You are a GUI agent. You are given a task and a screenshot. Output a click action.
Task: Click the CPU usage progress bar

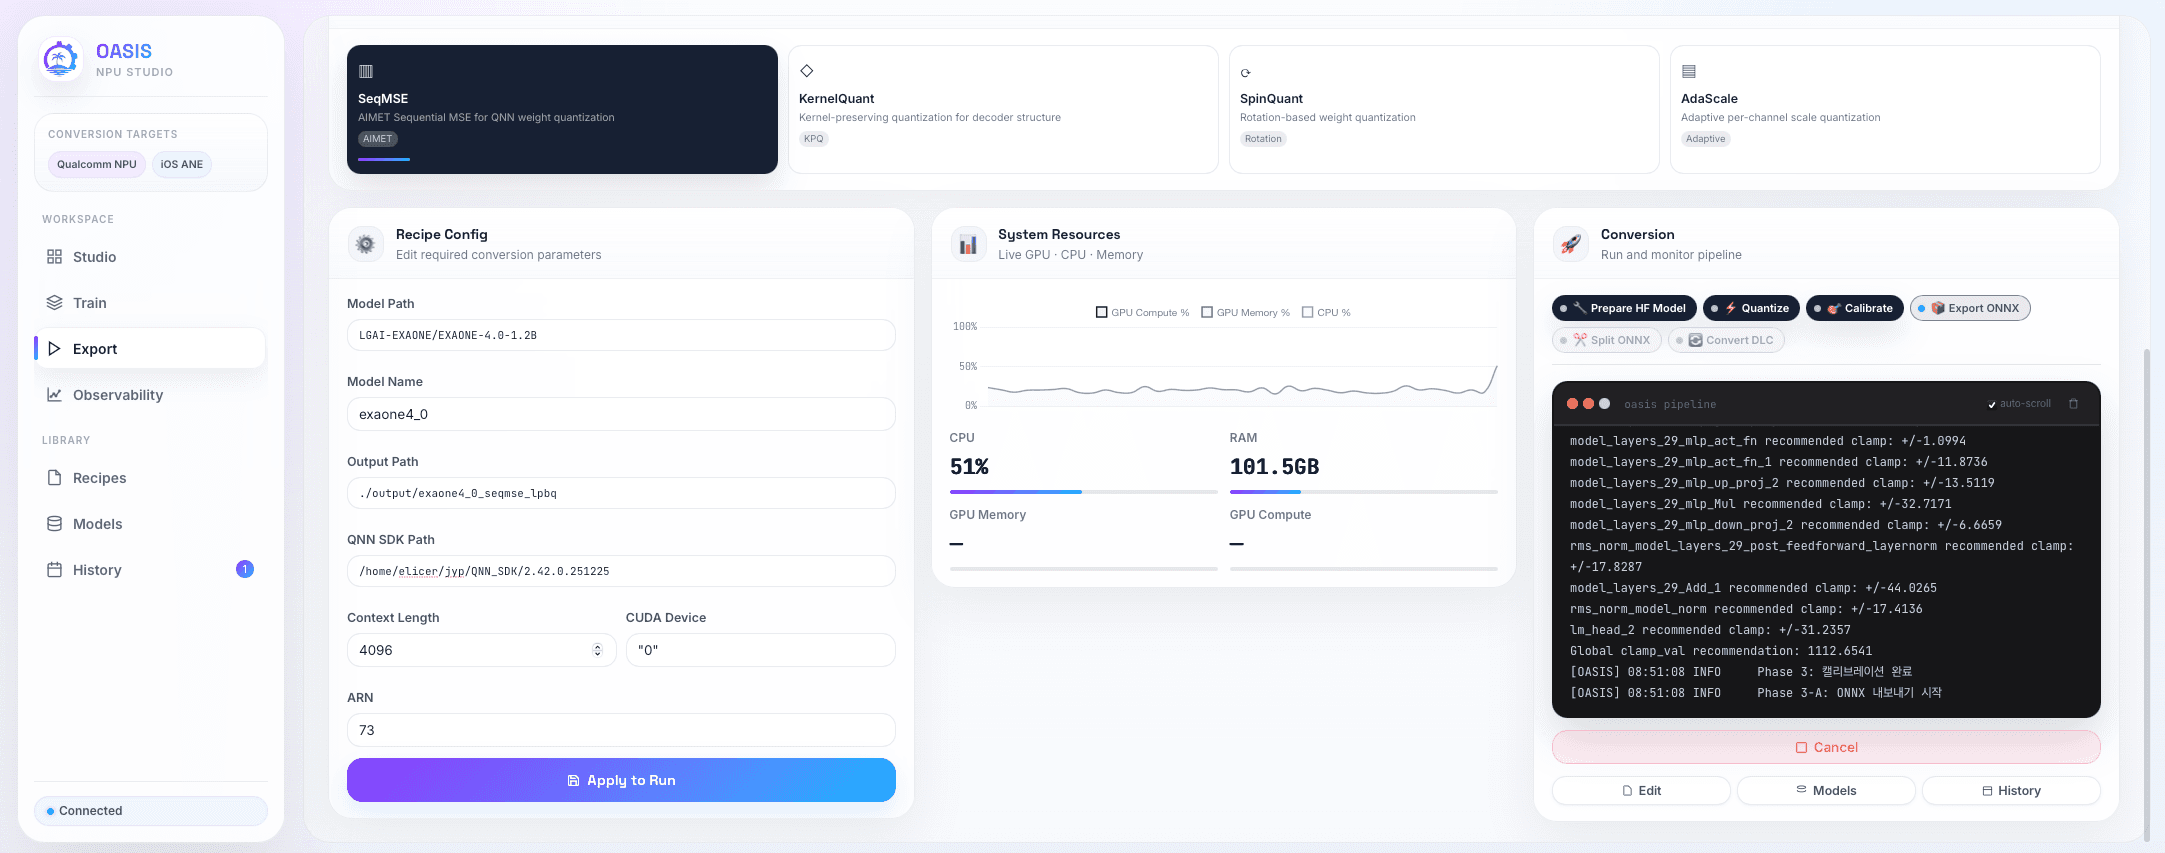coord(1084,492)
